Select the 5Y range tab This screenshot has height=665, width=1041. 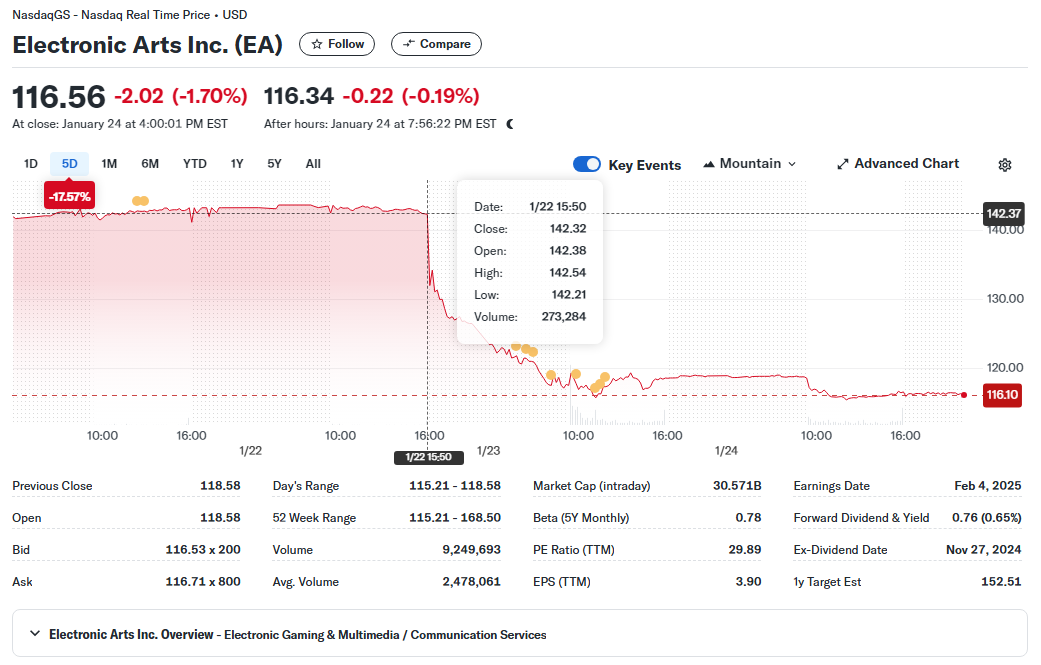coord(274,163)
